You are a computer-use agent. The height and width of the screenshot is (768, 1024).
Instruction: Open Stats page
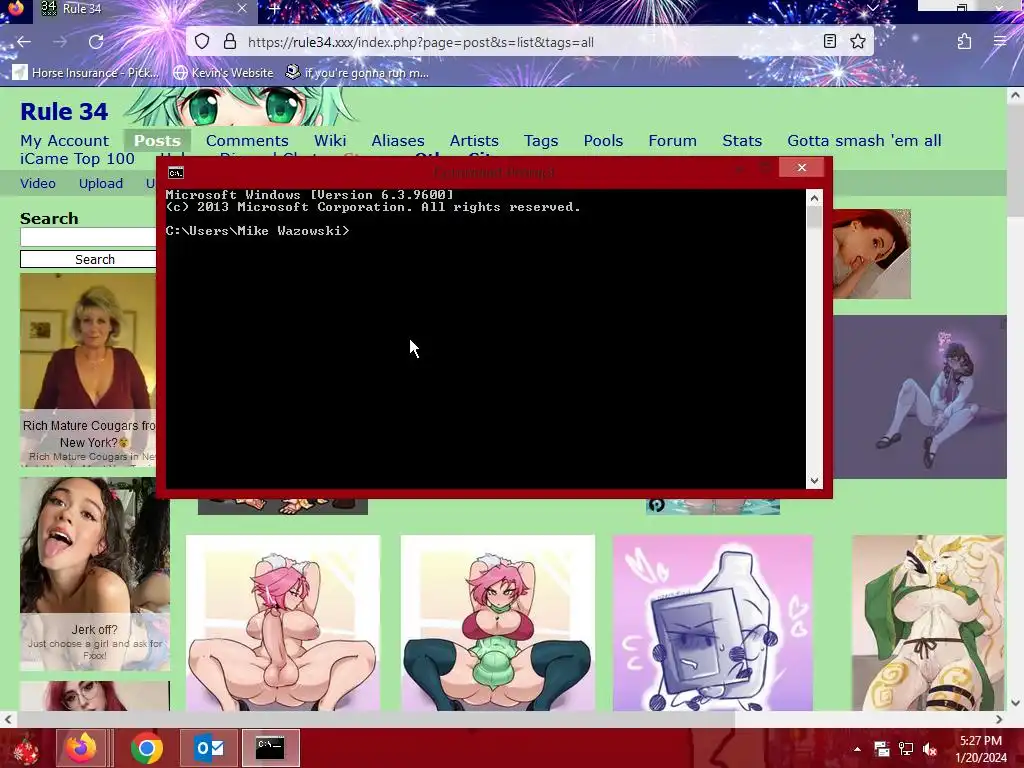point(742,140)
